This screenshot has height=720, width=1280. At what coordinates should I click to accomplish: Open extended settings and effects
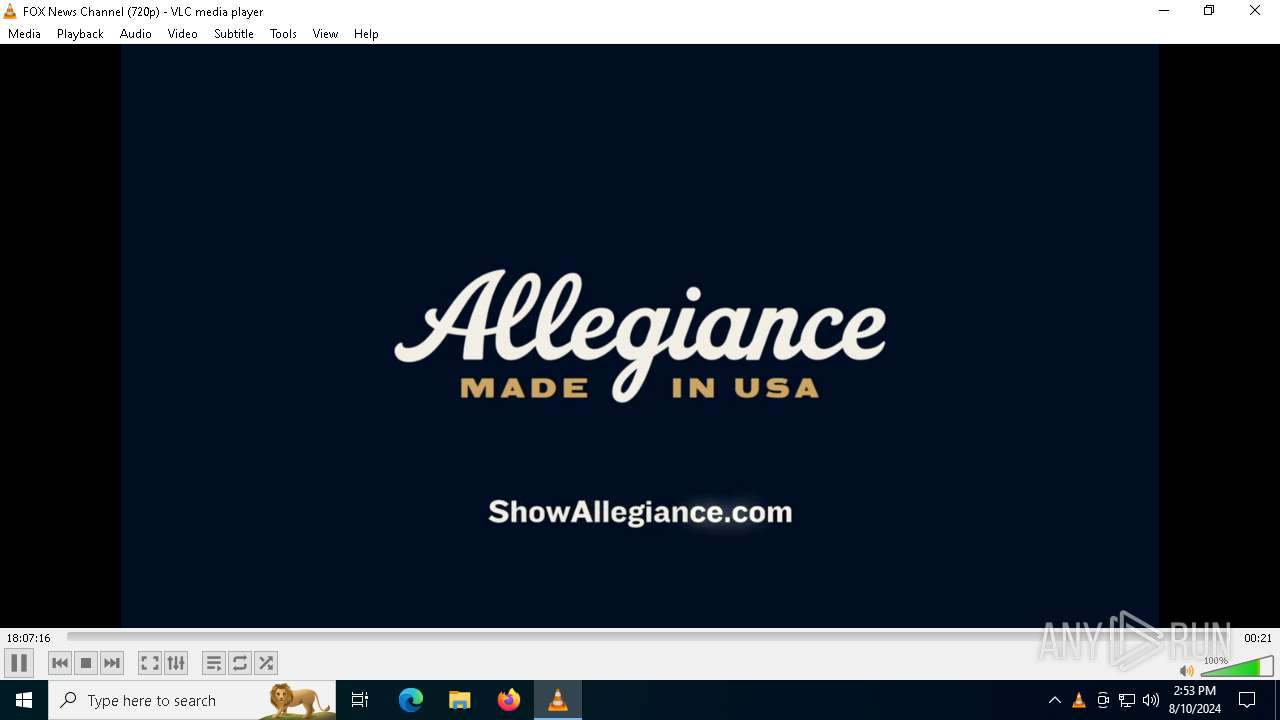(x=176, y=663)
